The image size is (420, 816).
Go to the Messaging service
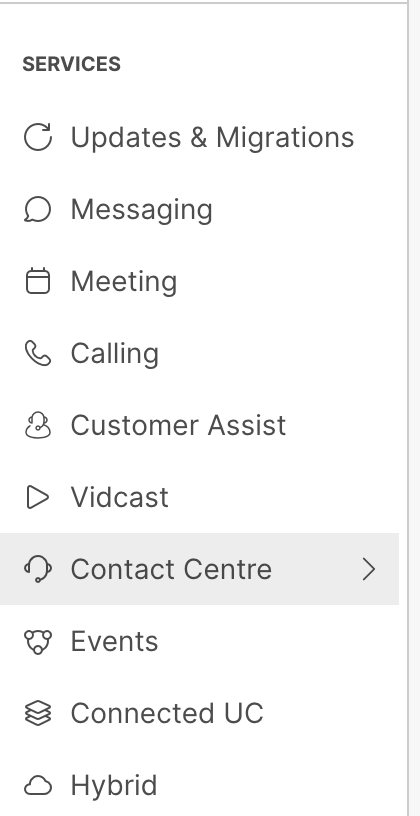coord(199,210)
